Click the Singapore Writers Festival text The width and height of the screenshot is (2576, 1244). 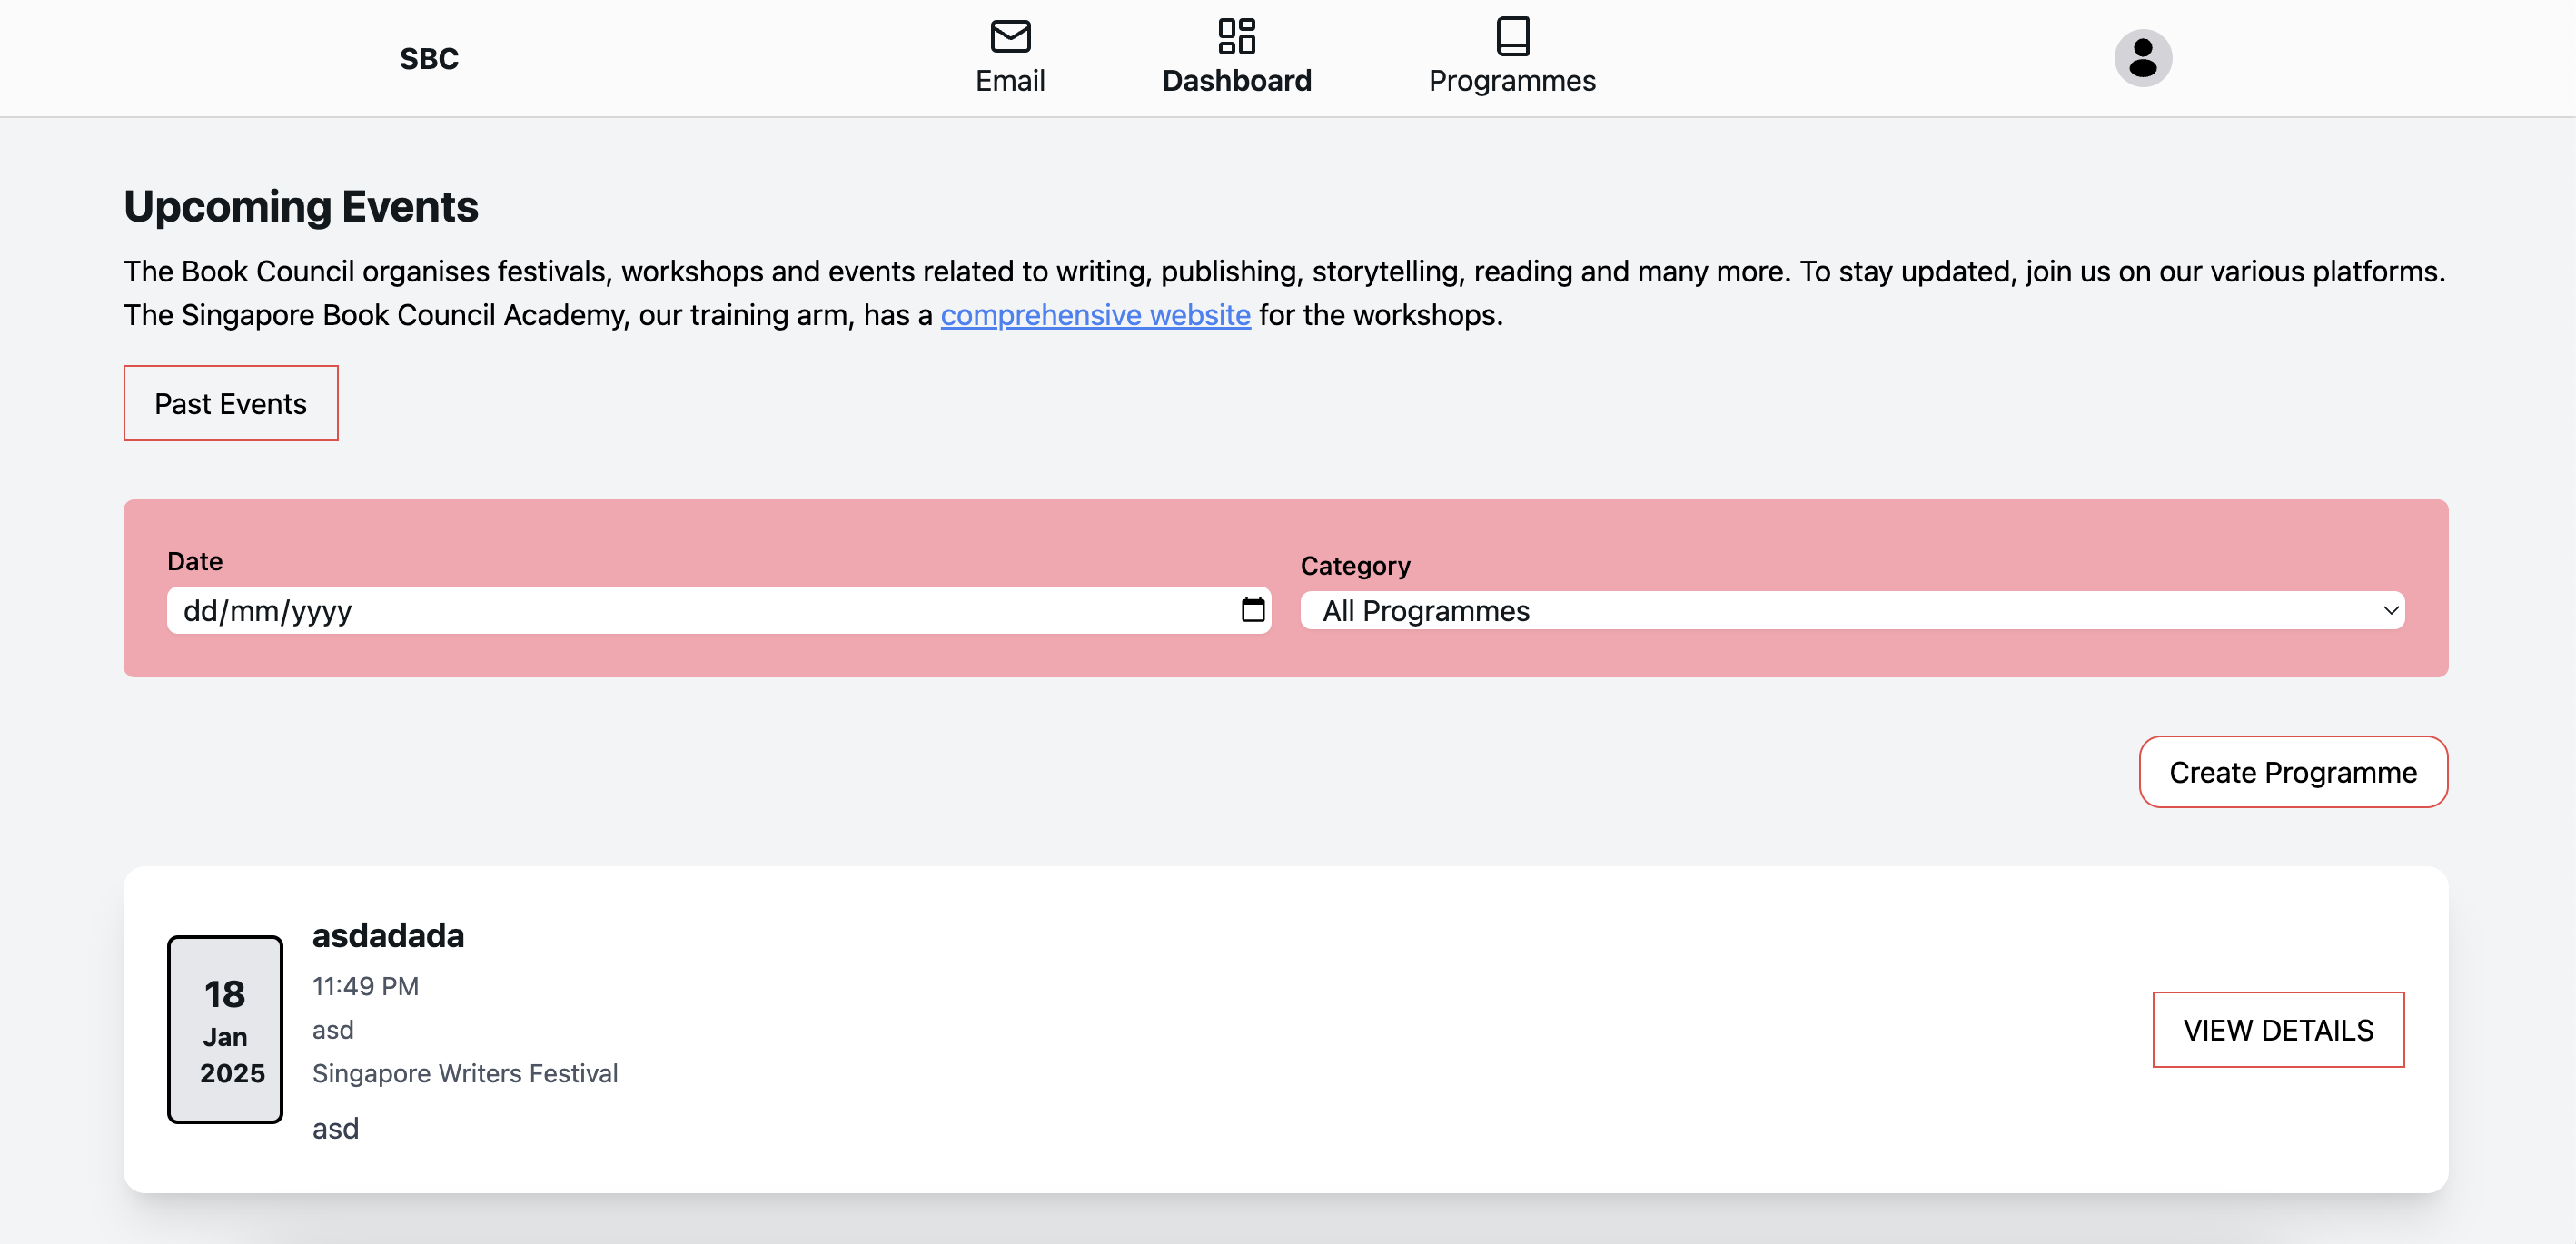click(x=465, y=1073)
